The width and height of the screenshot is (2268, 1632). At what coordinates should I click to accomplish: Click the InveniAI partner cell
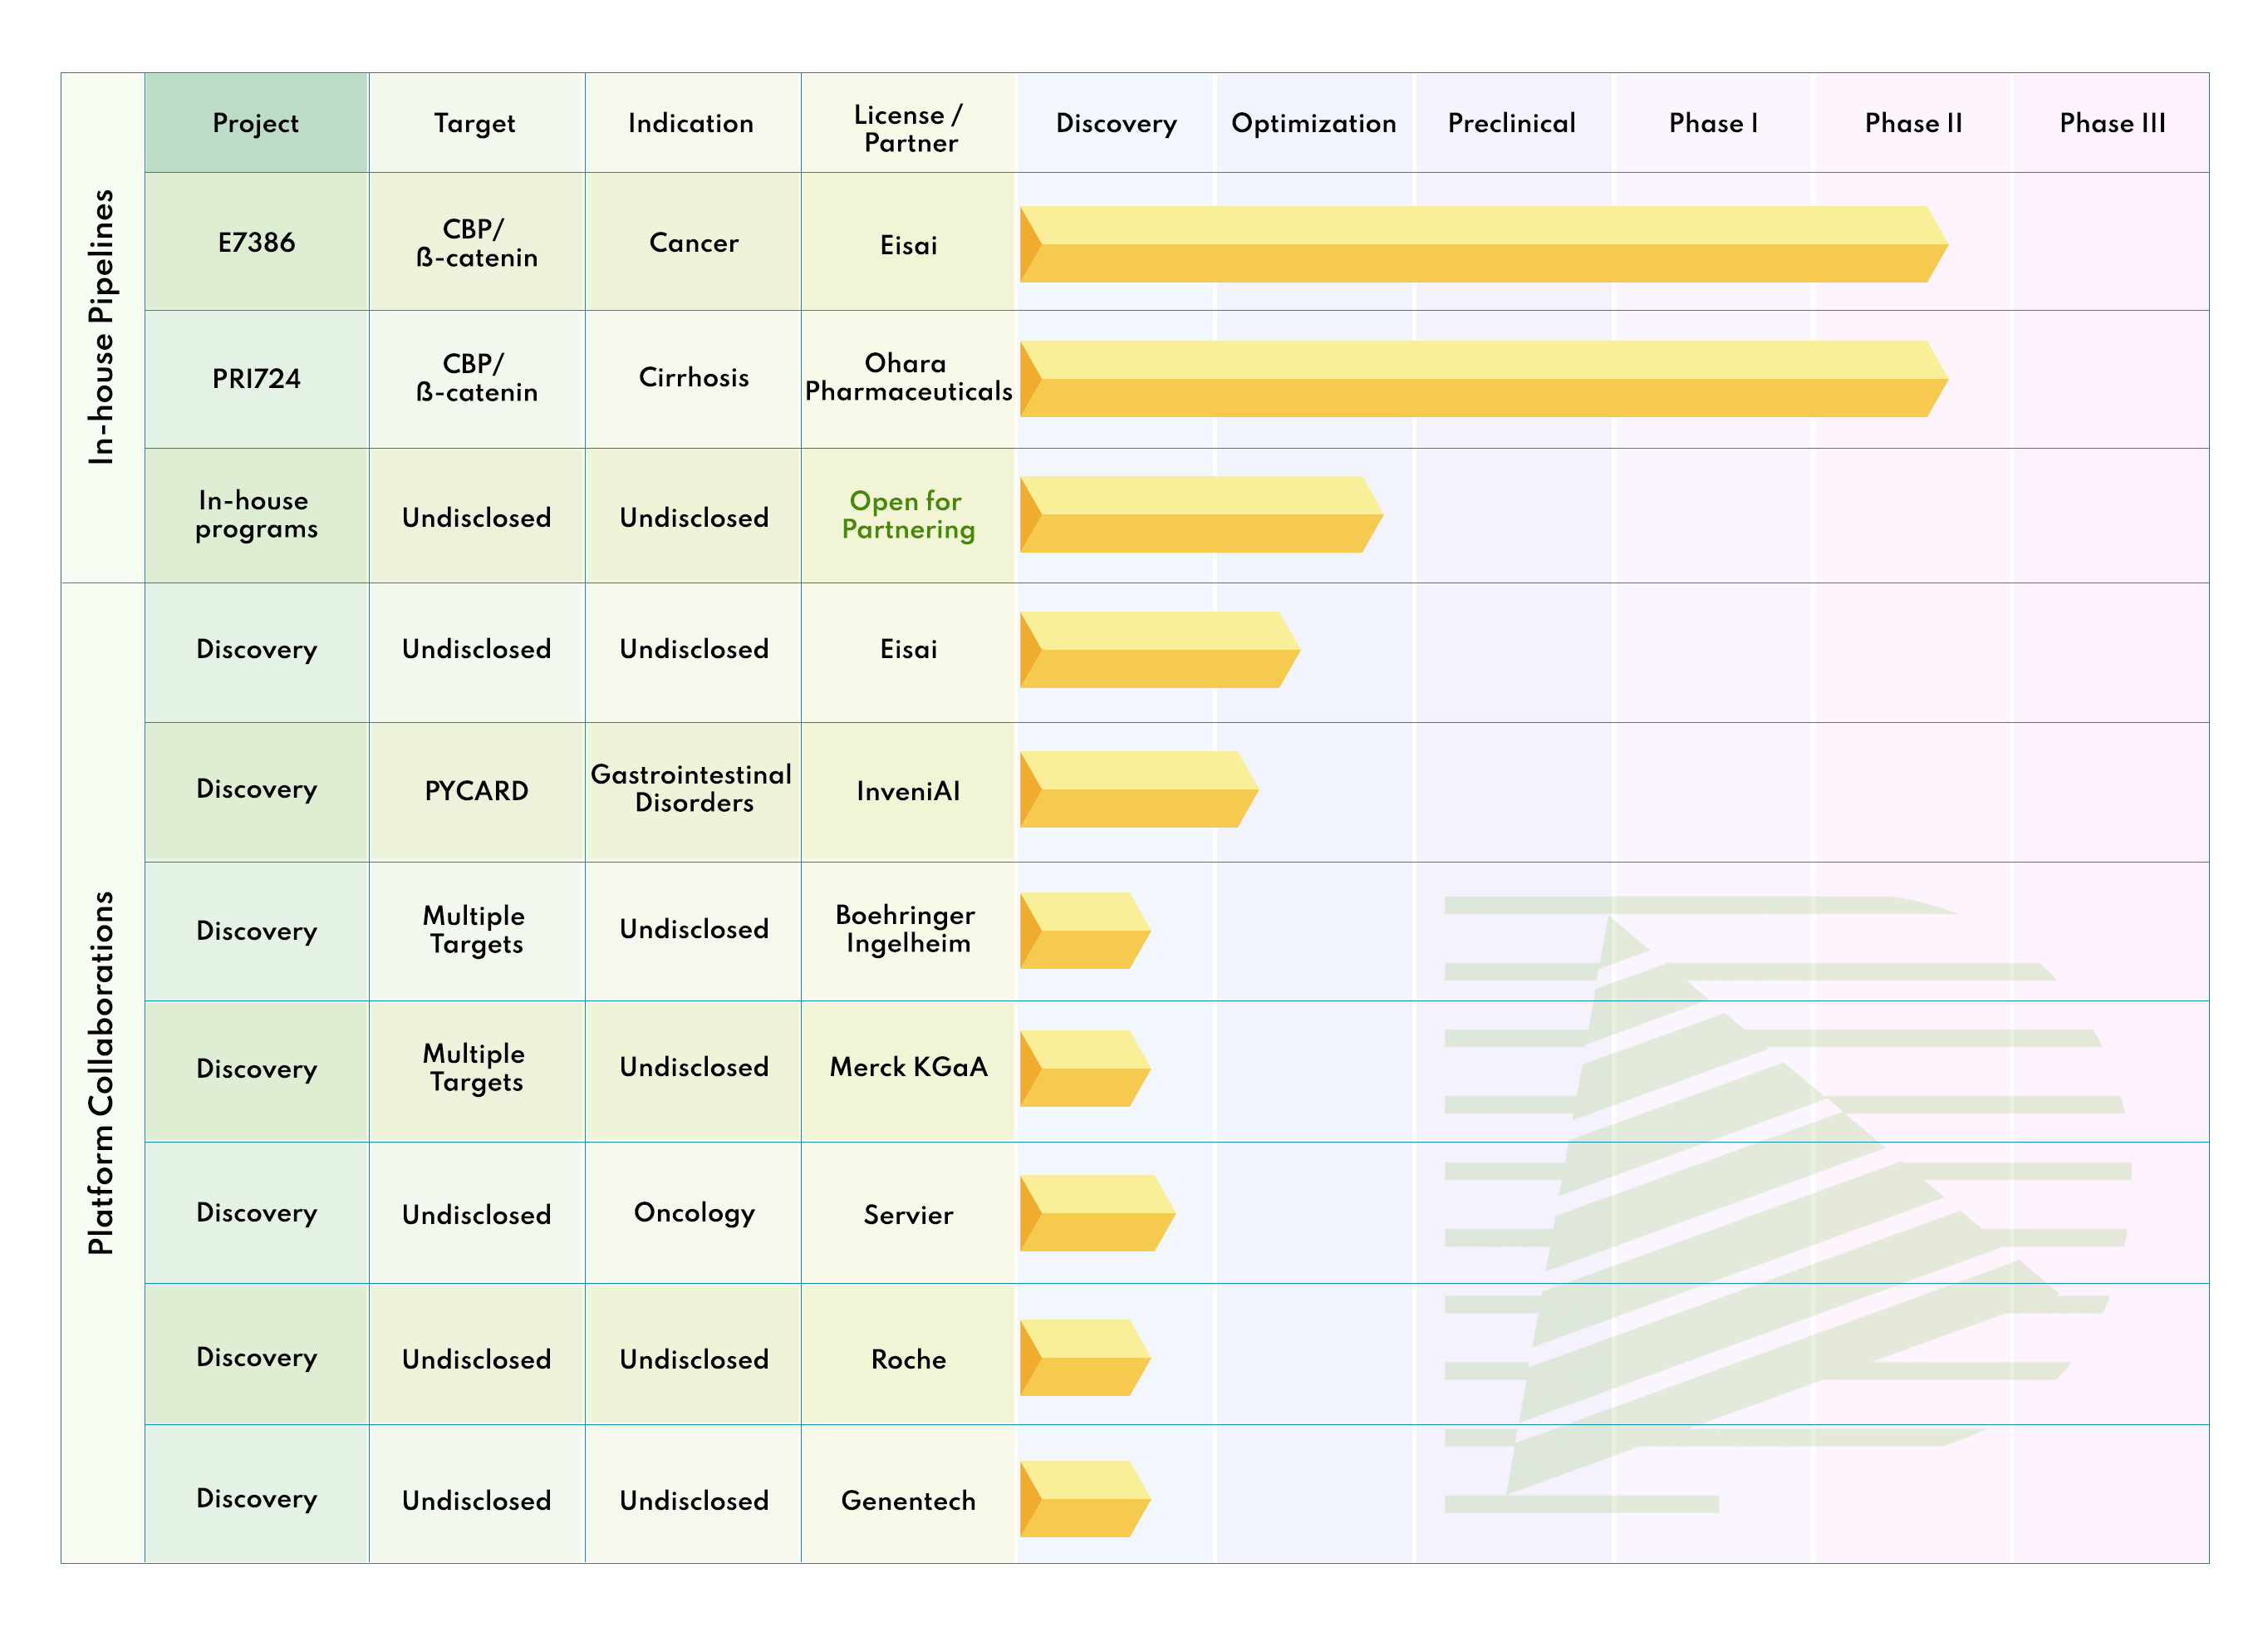(908, 790)
